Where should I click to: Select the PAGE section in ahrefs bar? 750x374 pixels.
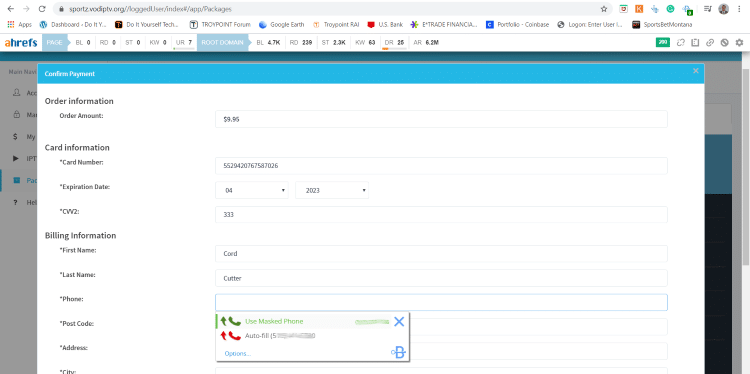coord(55,43)
